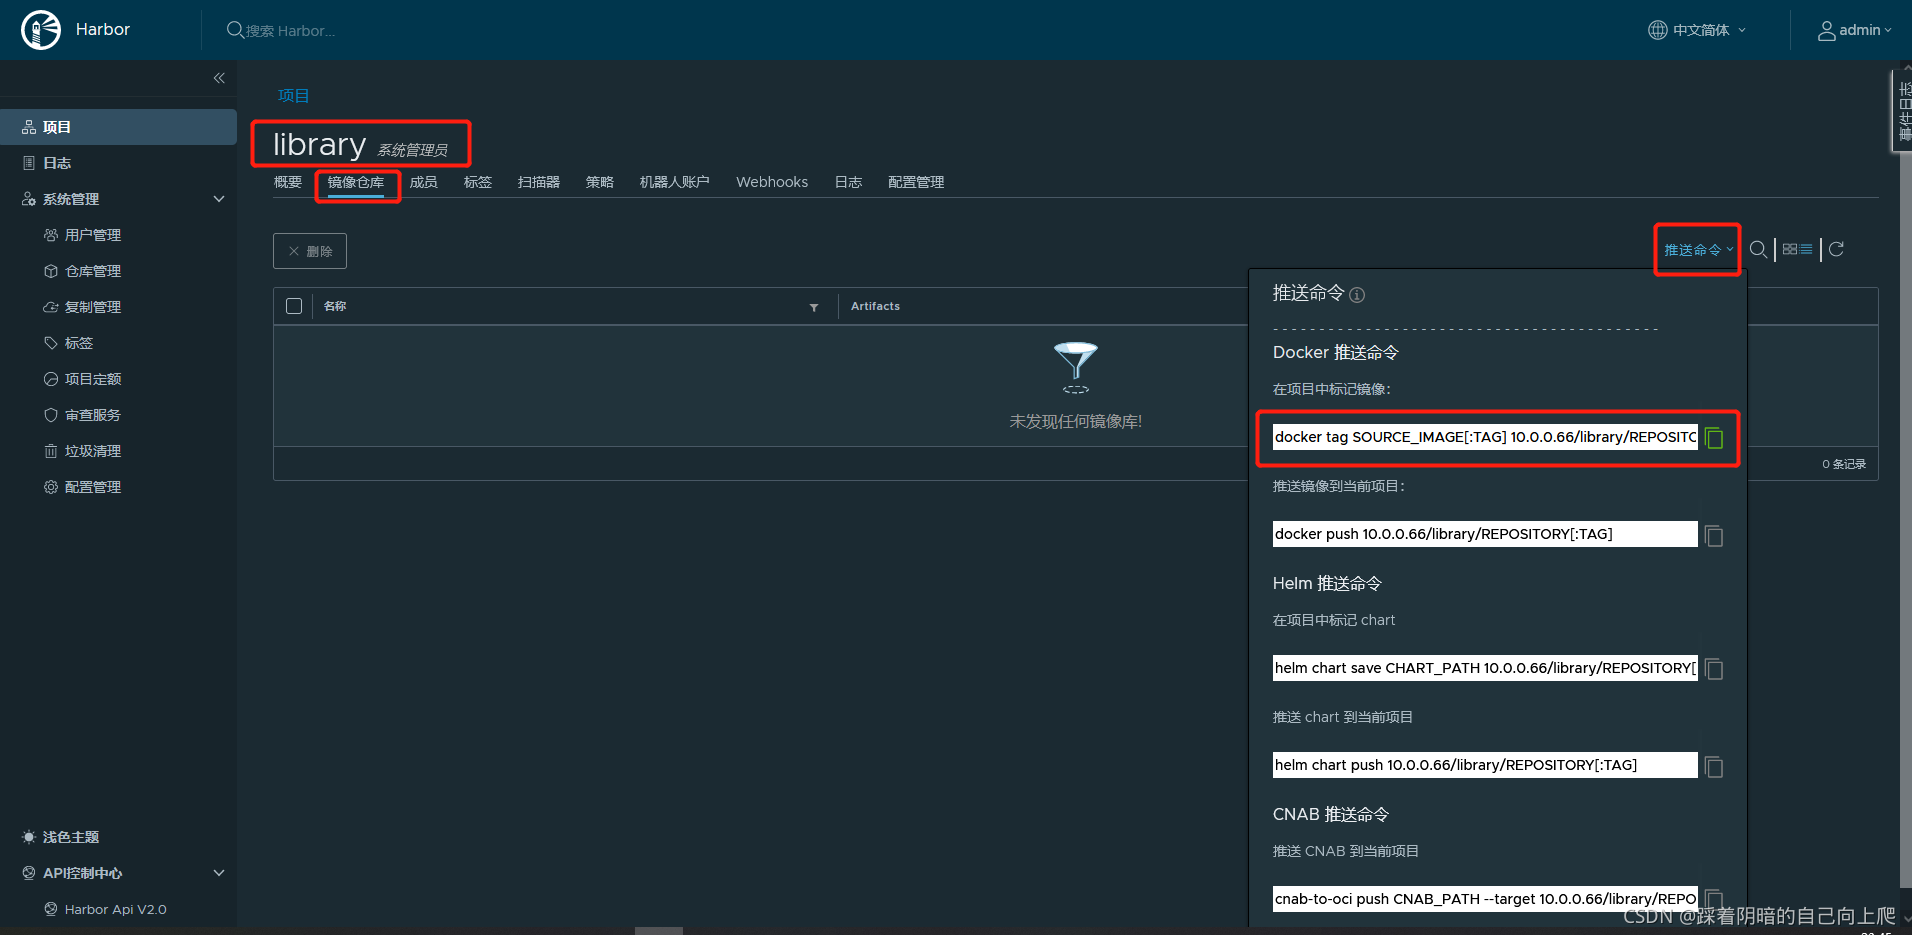Click the cnab-to-oci push command field
The width and height of the screenshot is (1912, 935).
1485,899
